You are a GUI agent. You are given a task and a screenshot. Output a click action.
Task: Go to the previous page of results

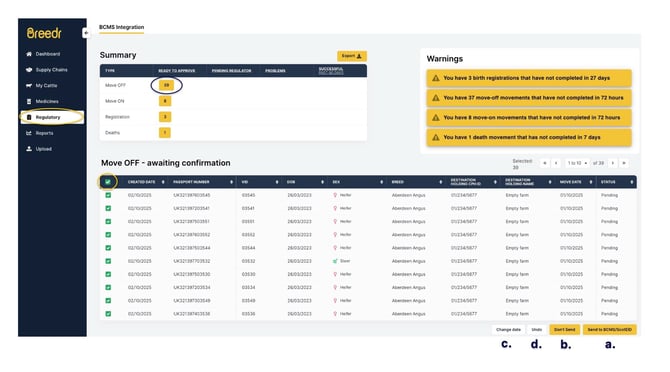[556, 163]
